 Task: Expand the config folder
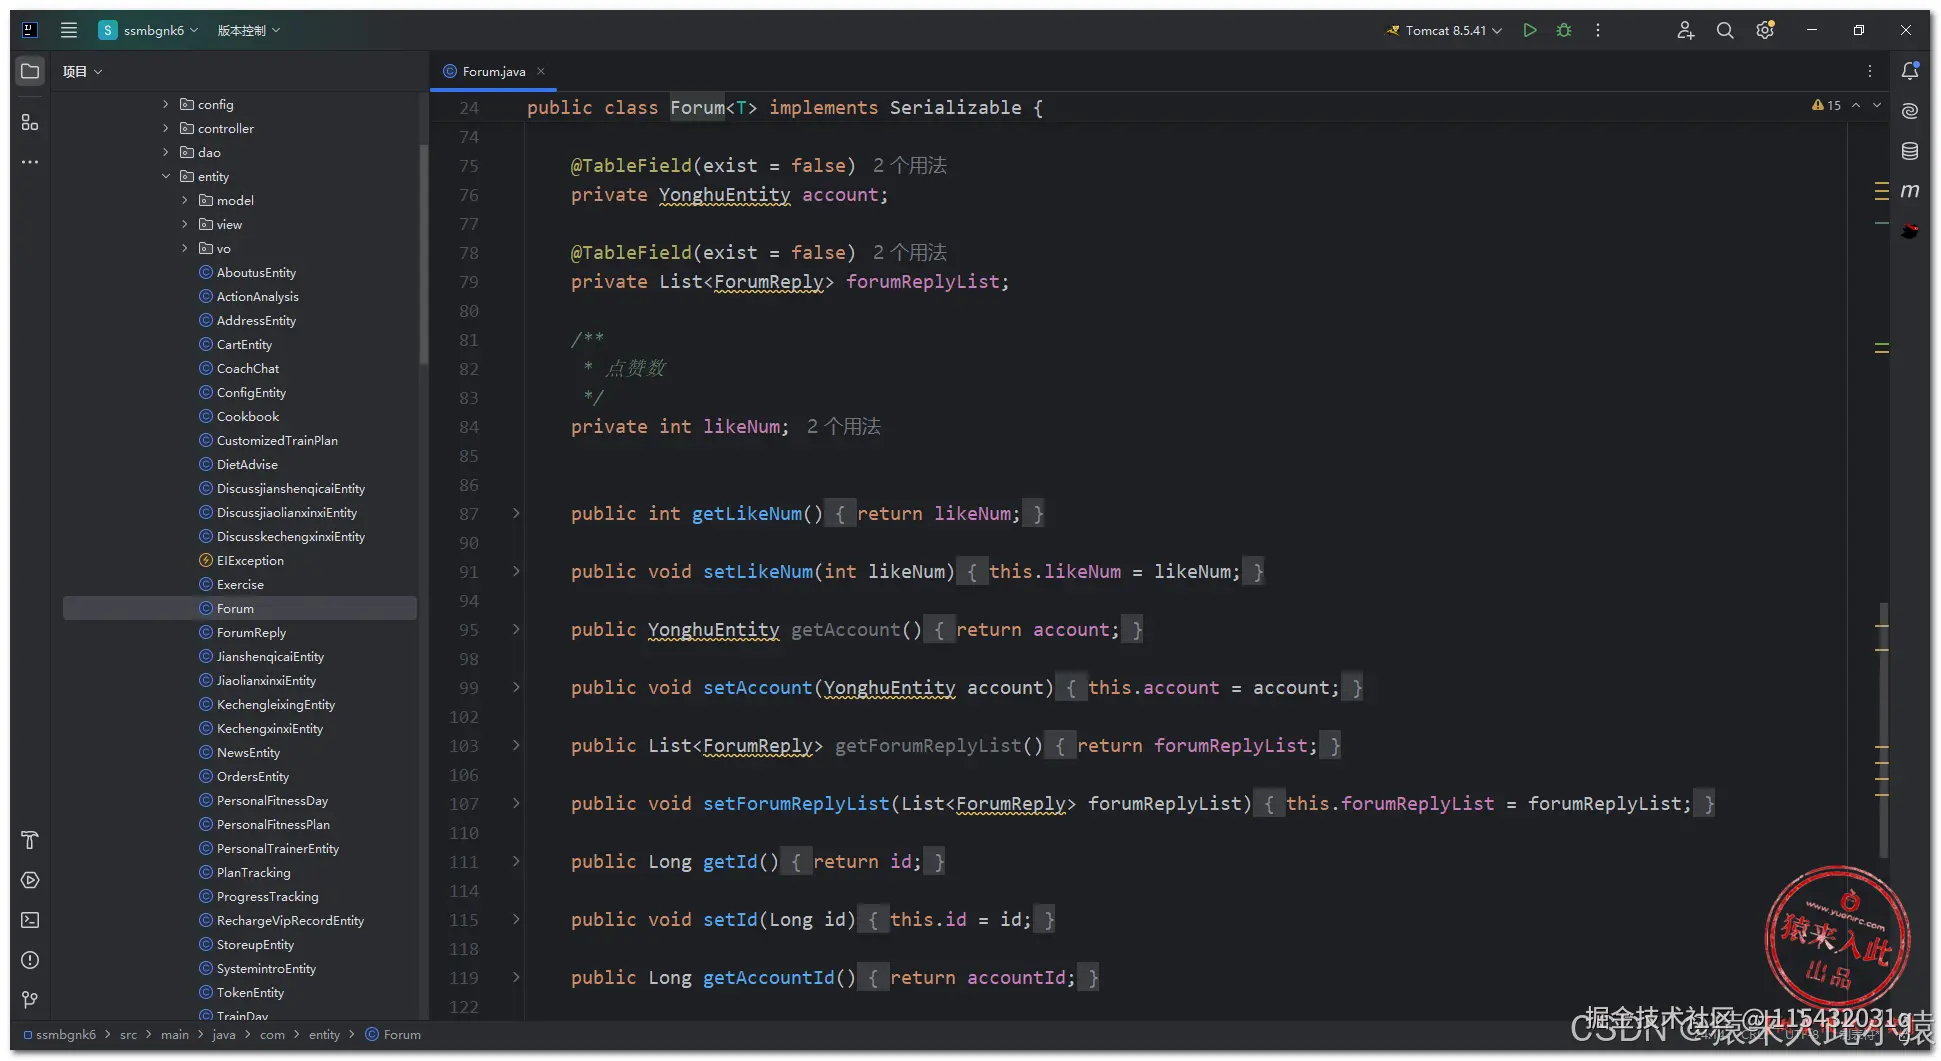click(166, 104)
